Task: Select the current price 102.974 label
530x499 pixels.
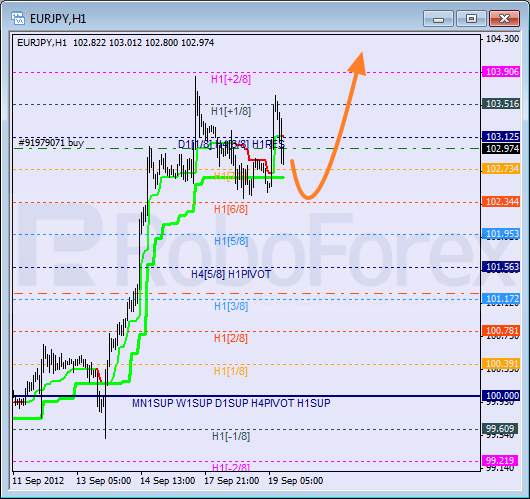Action: pos(501,148)
